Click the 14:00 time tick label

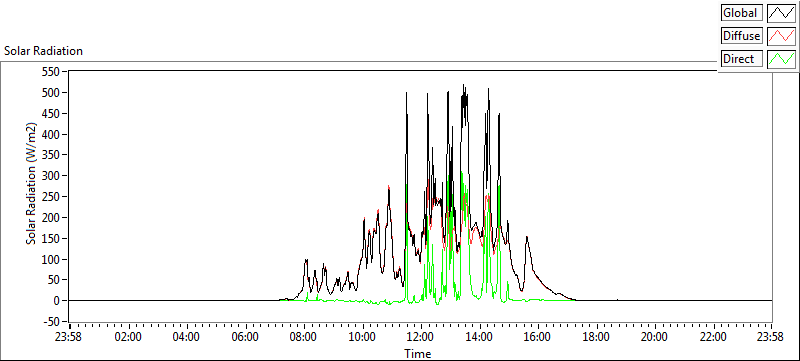[x=479, y=337]
